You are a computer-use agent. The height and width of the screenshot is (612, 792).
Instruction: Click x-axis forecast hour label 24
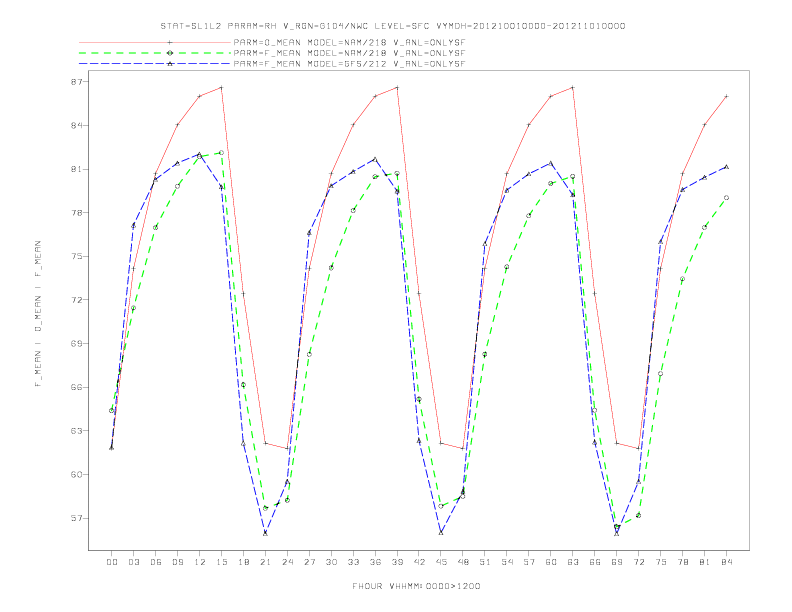click(287, 562)
